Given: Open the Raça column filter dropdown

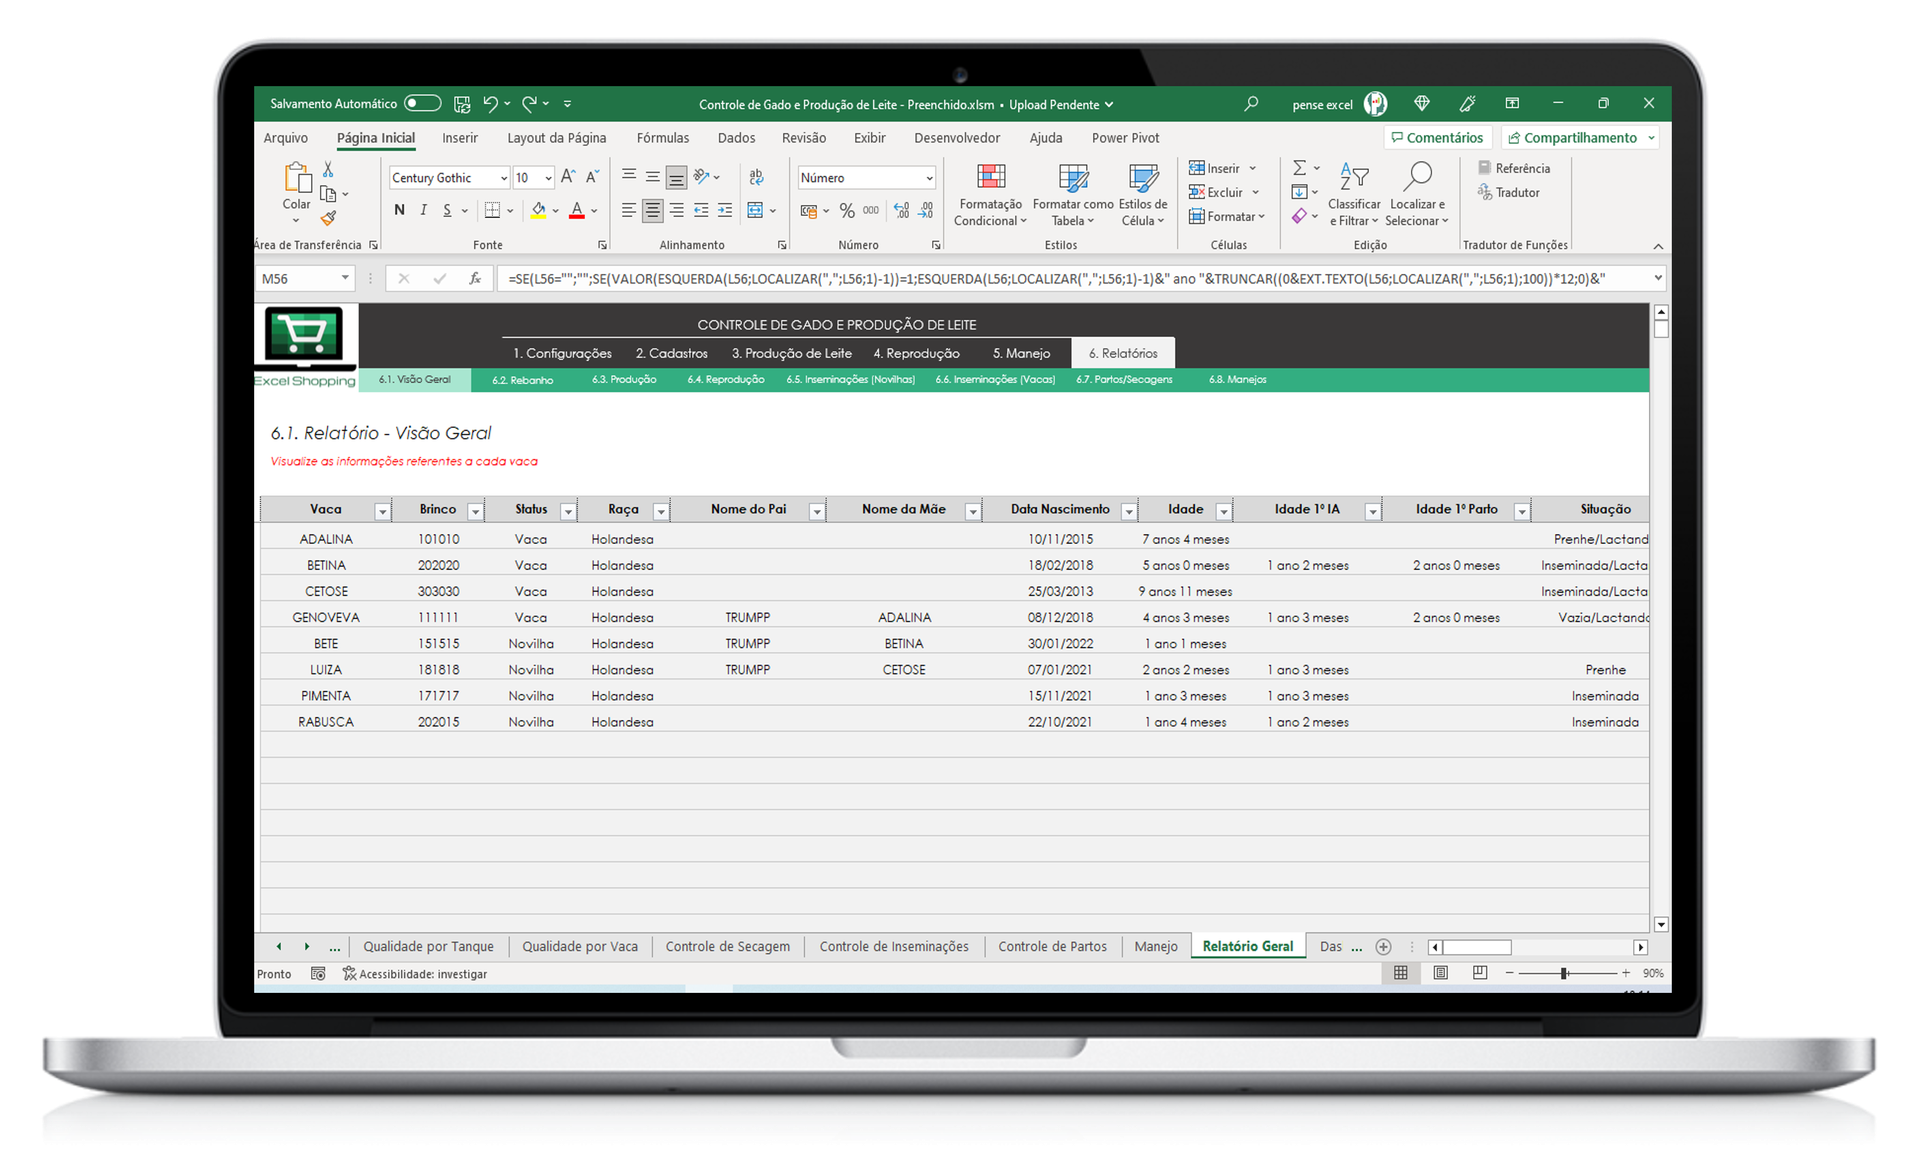Looking at the screenshot, I should (660, 511).
